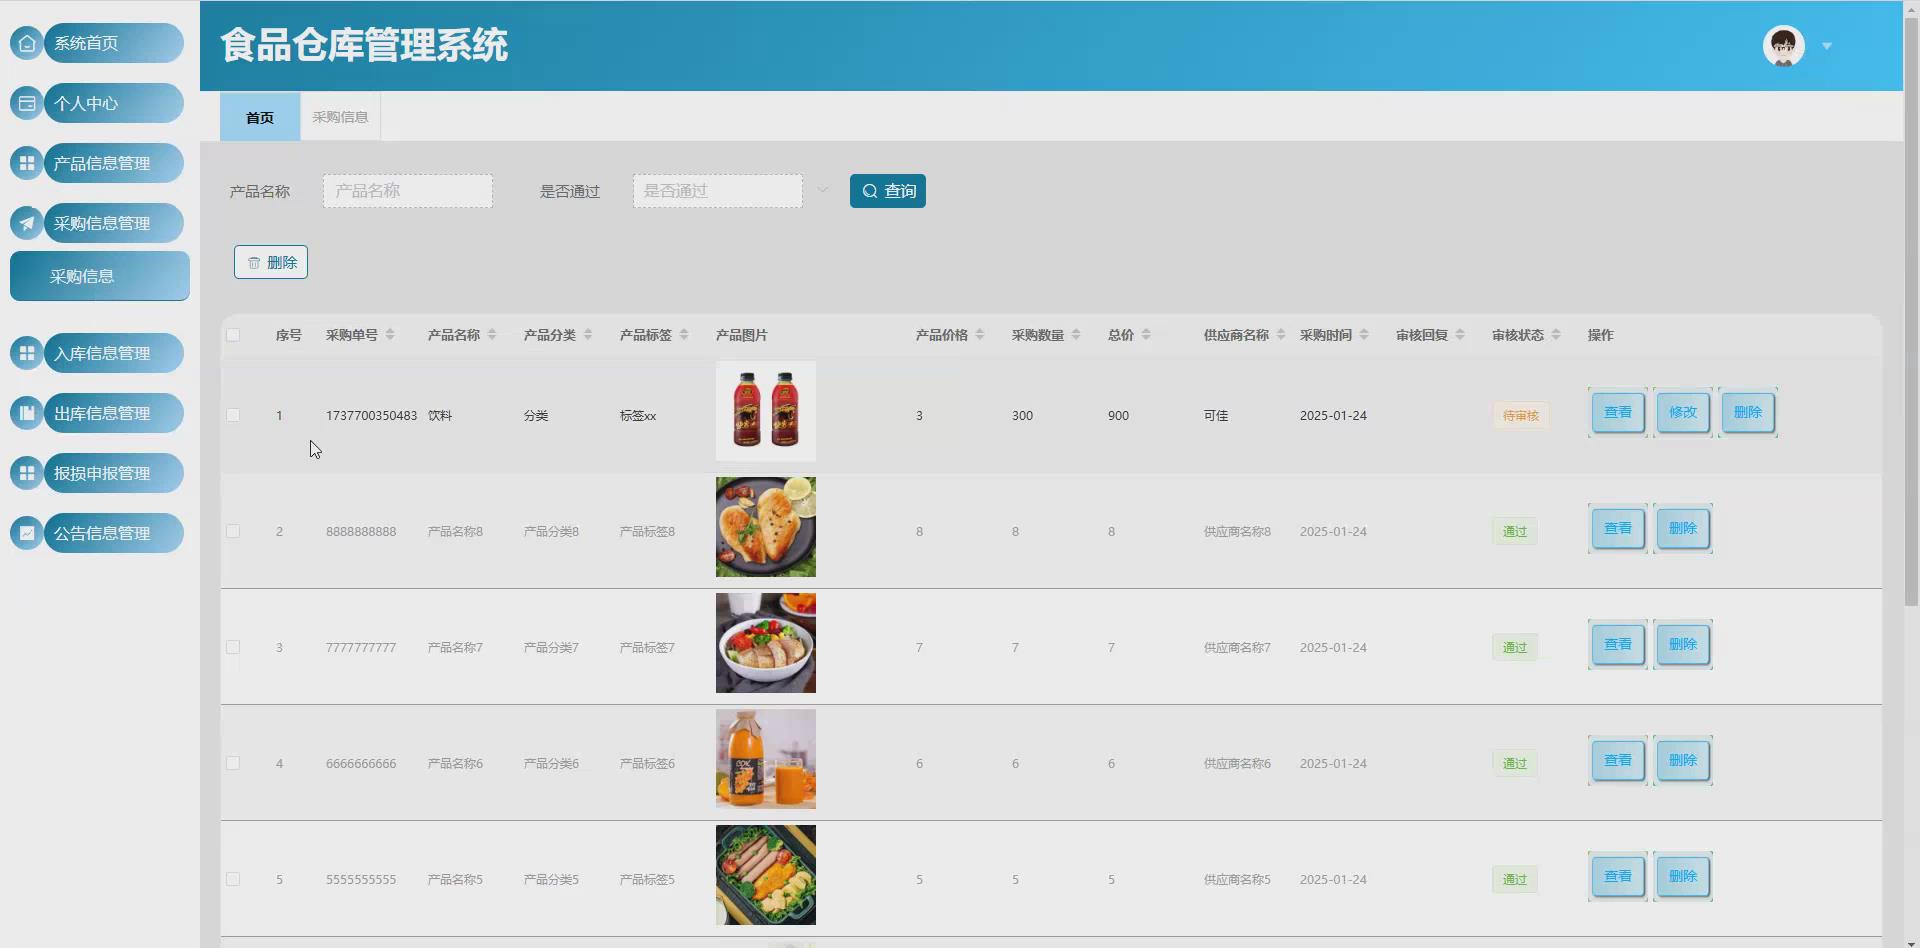Click the 查询 search button
The height and width of the screenshot is (948, 1920).
click(x=888, y=191)
